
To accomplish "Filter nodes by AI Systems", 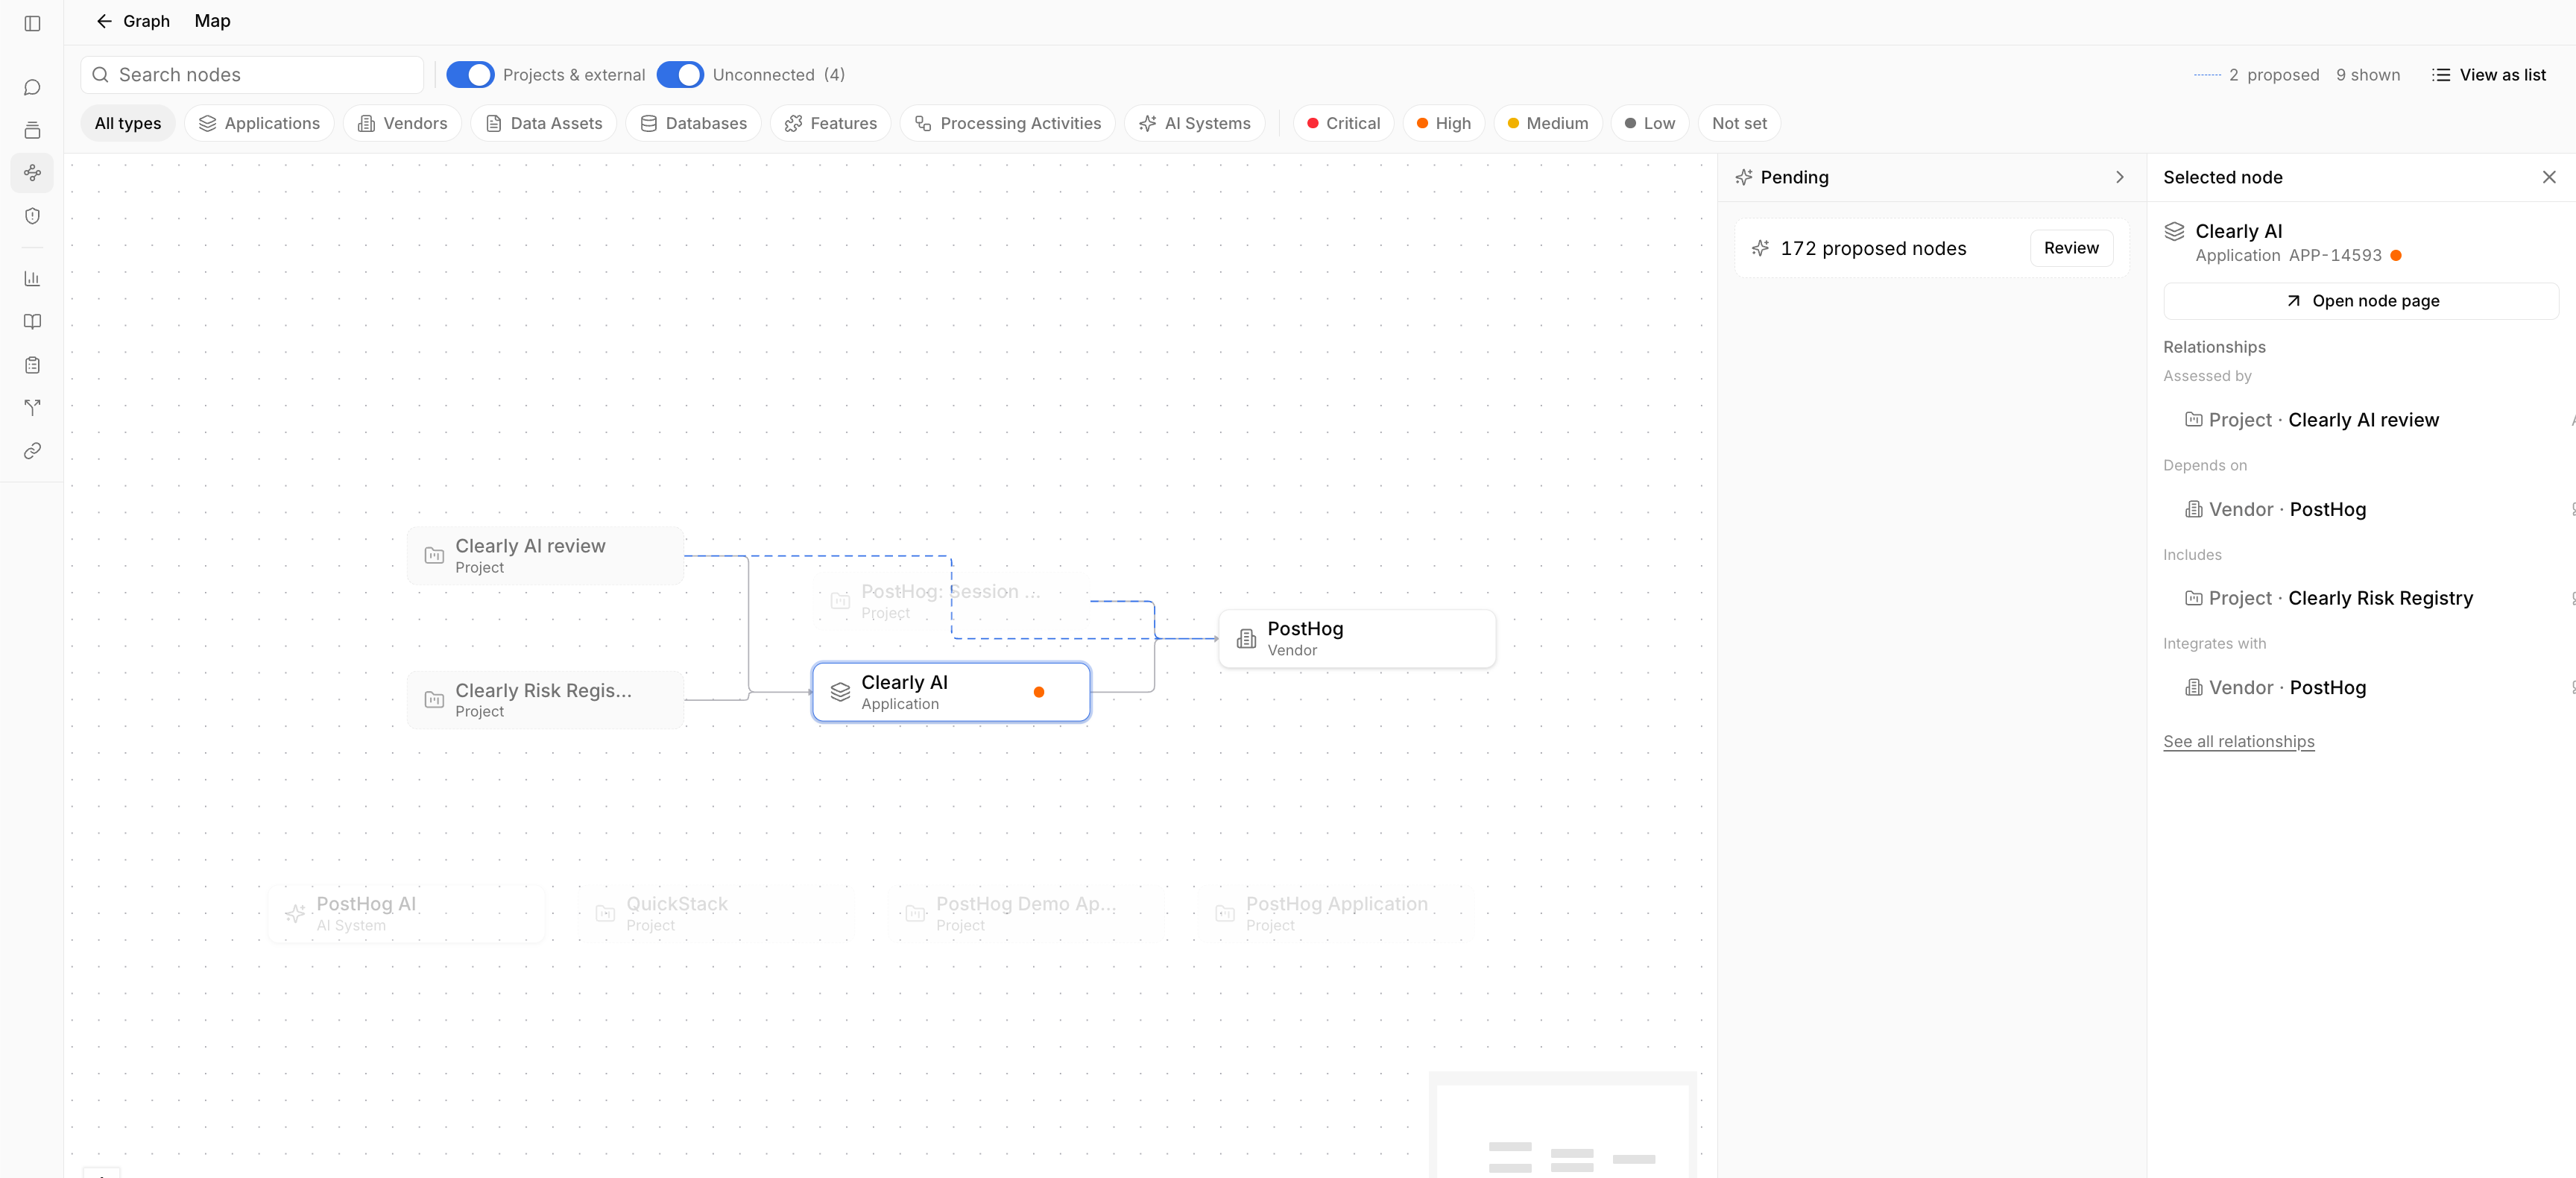I will coord(1194,123).
